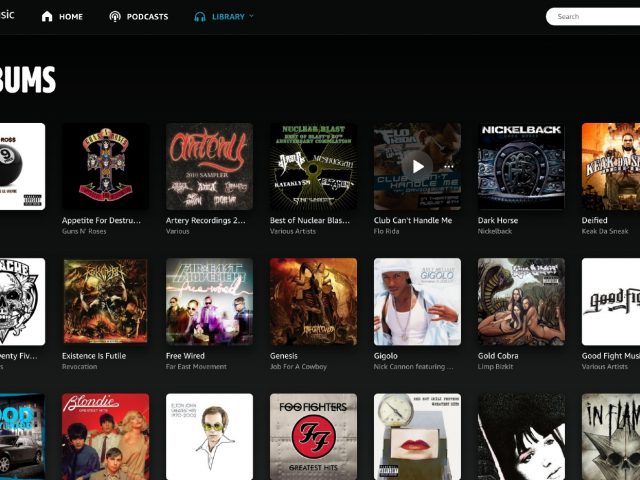The height and width of the screenshot is (480, 640).
Task: Open Existence Is Futile album cover
Action: (105, 302)
